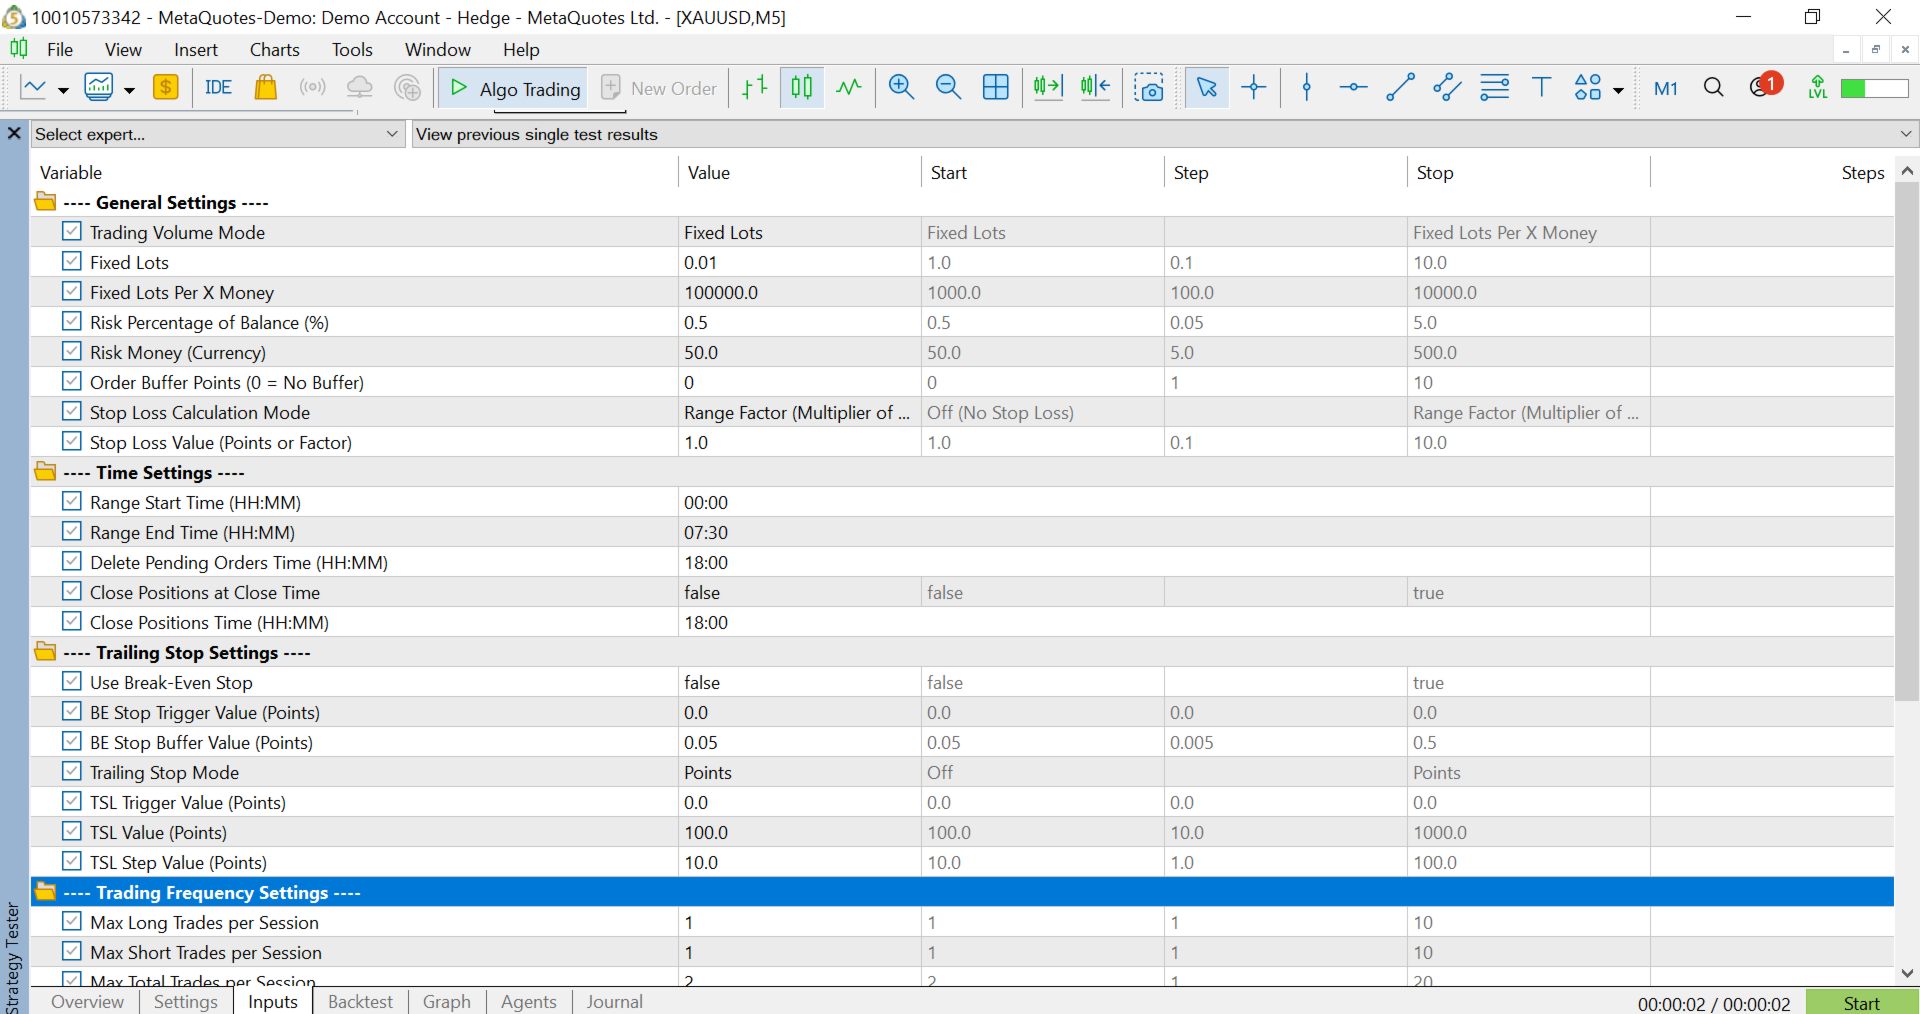1920x1014 pixels.
Task: Take a chart screenshot with camera icon
Action: (1149, 88)
